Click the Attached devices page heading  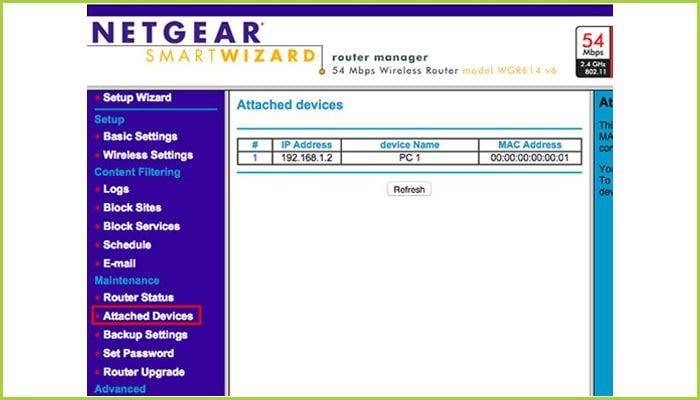(x=290, y=105)
